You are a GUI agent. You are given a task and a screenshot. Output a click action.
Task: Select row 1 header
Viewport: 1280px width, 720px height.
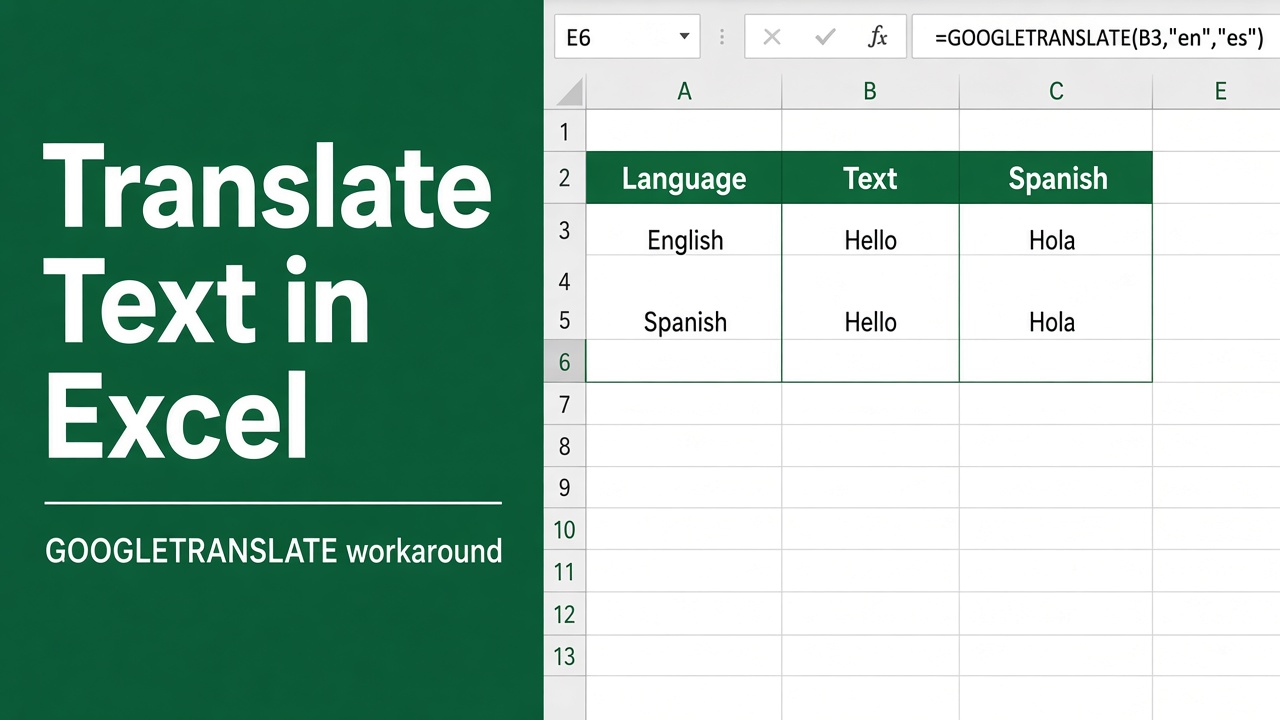pos(565,131)
